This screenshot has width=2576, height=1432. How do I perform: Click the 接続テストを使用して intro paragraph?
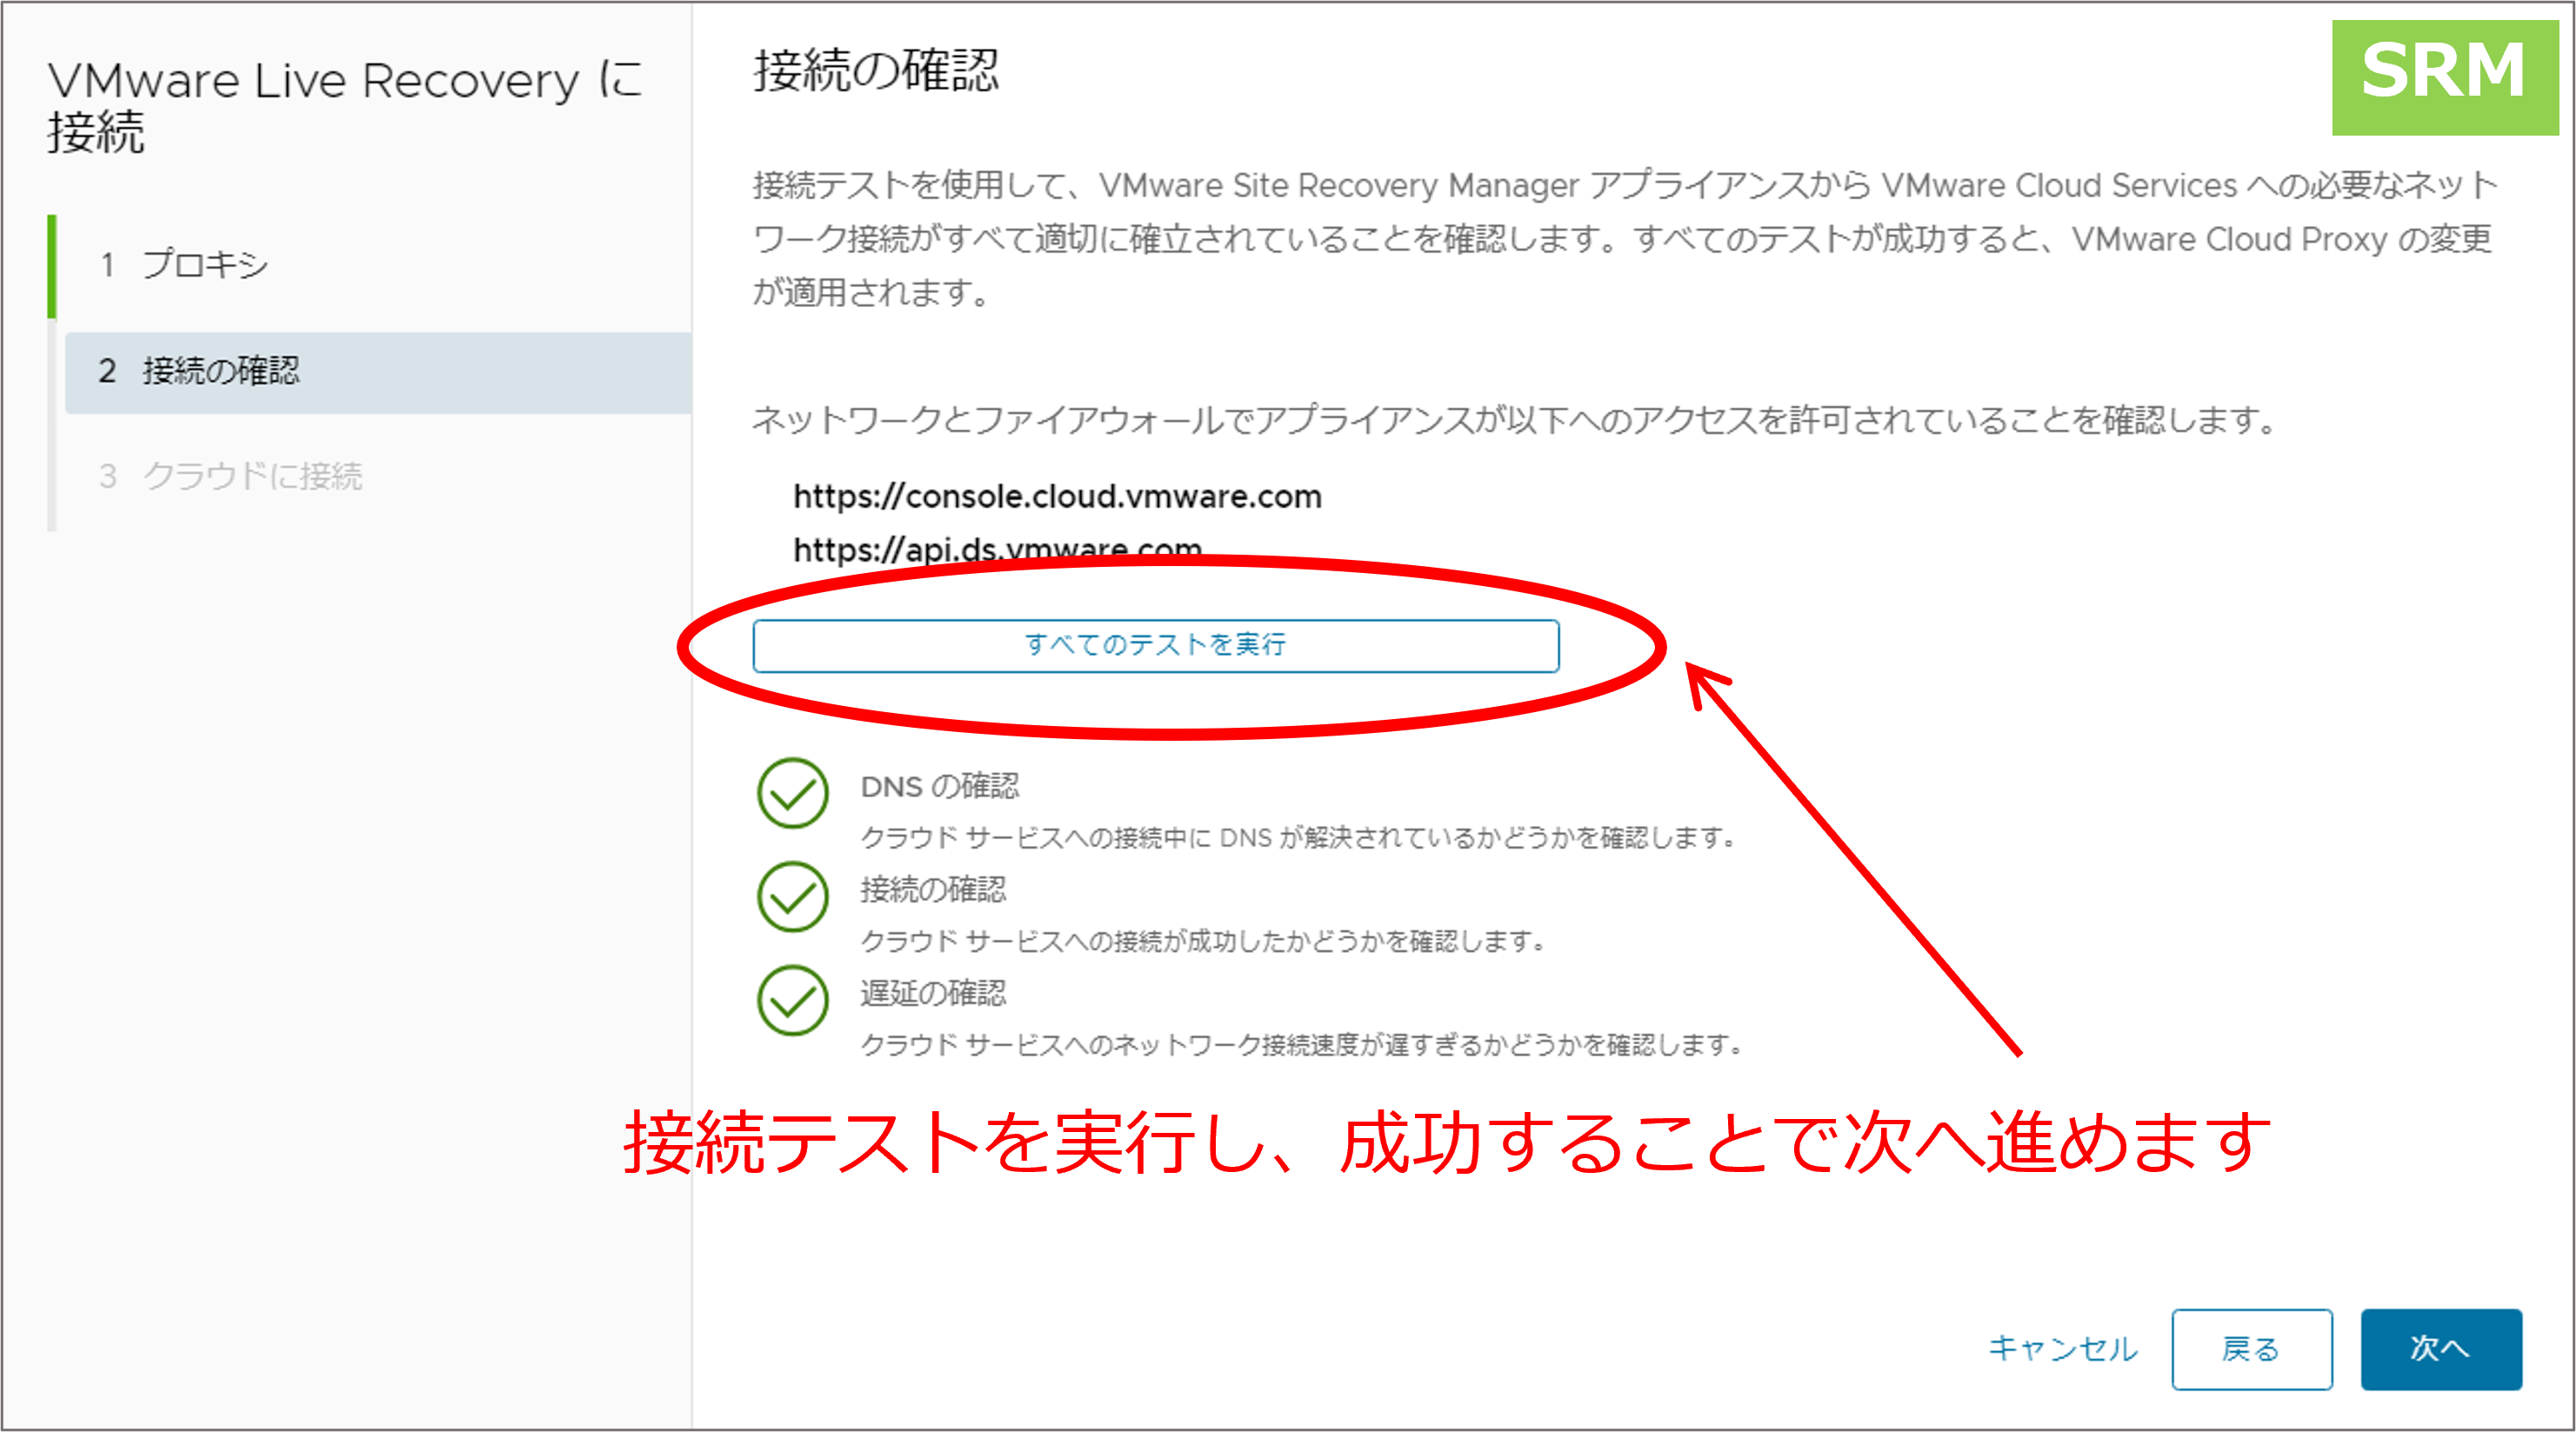(1625, 239)
